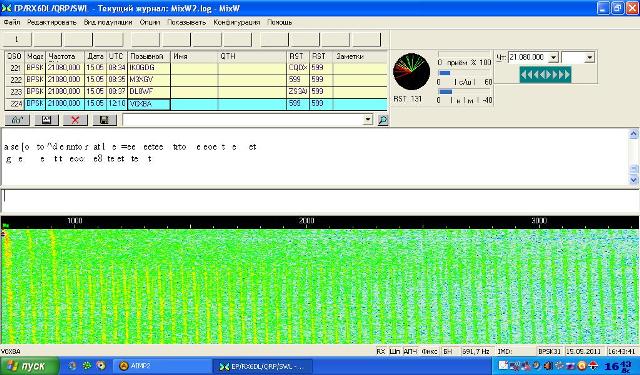
Task: Click the log search input field
Action: tap(243, 120)
